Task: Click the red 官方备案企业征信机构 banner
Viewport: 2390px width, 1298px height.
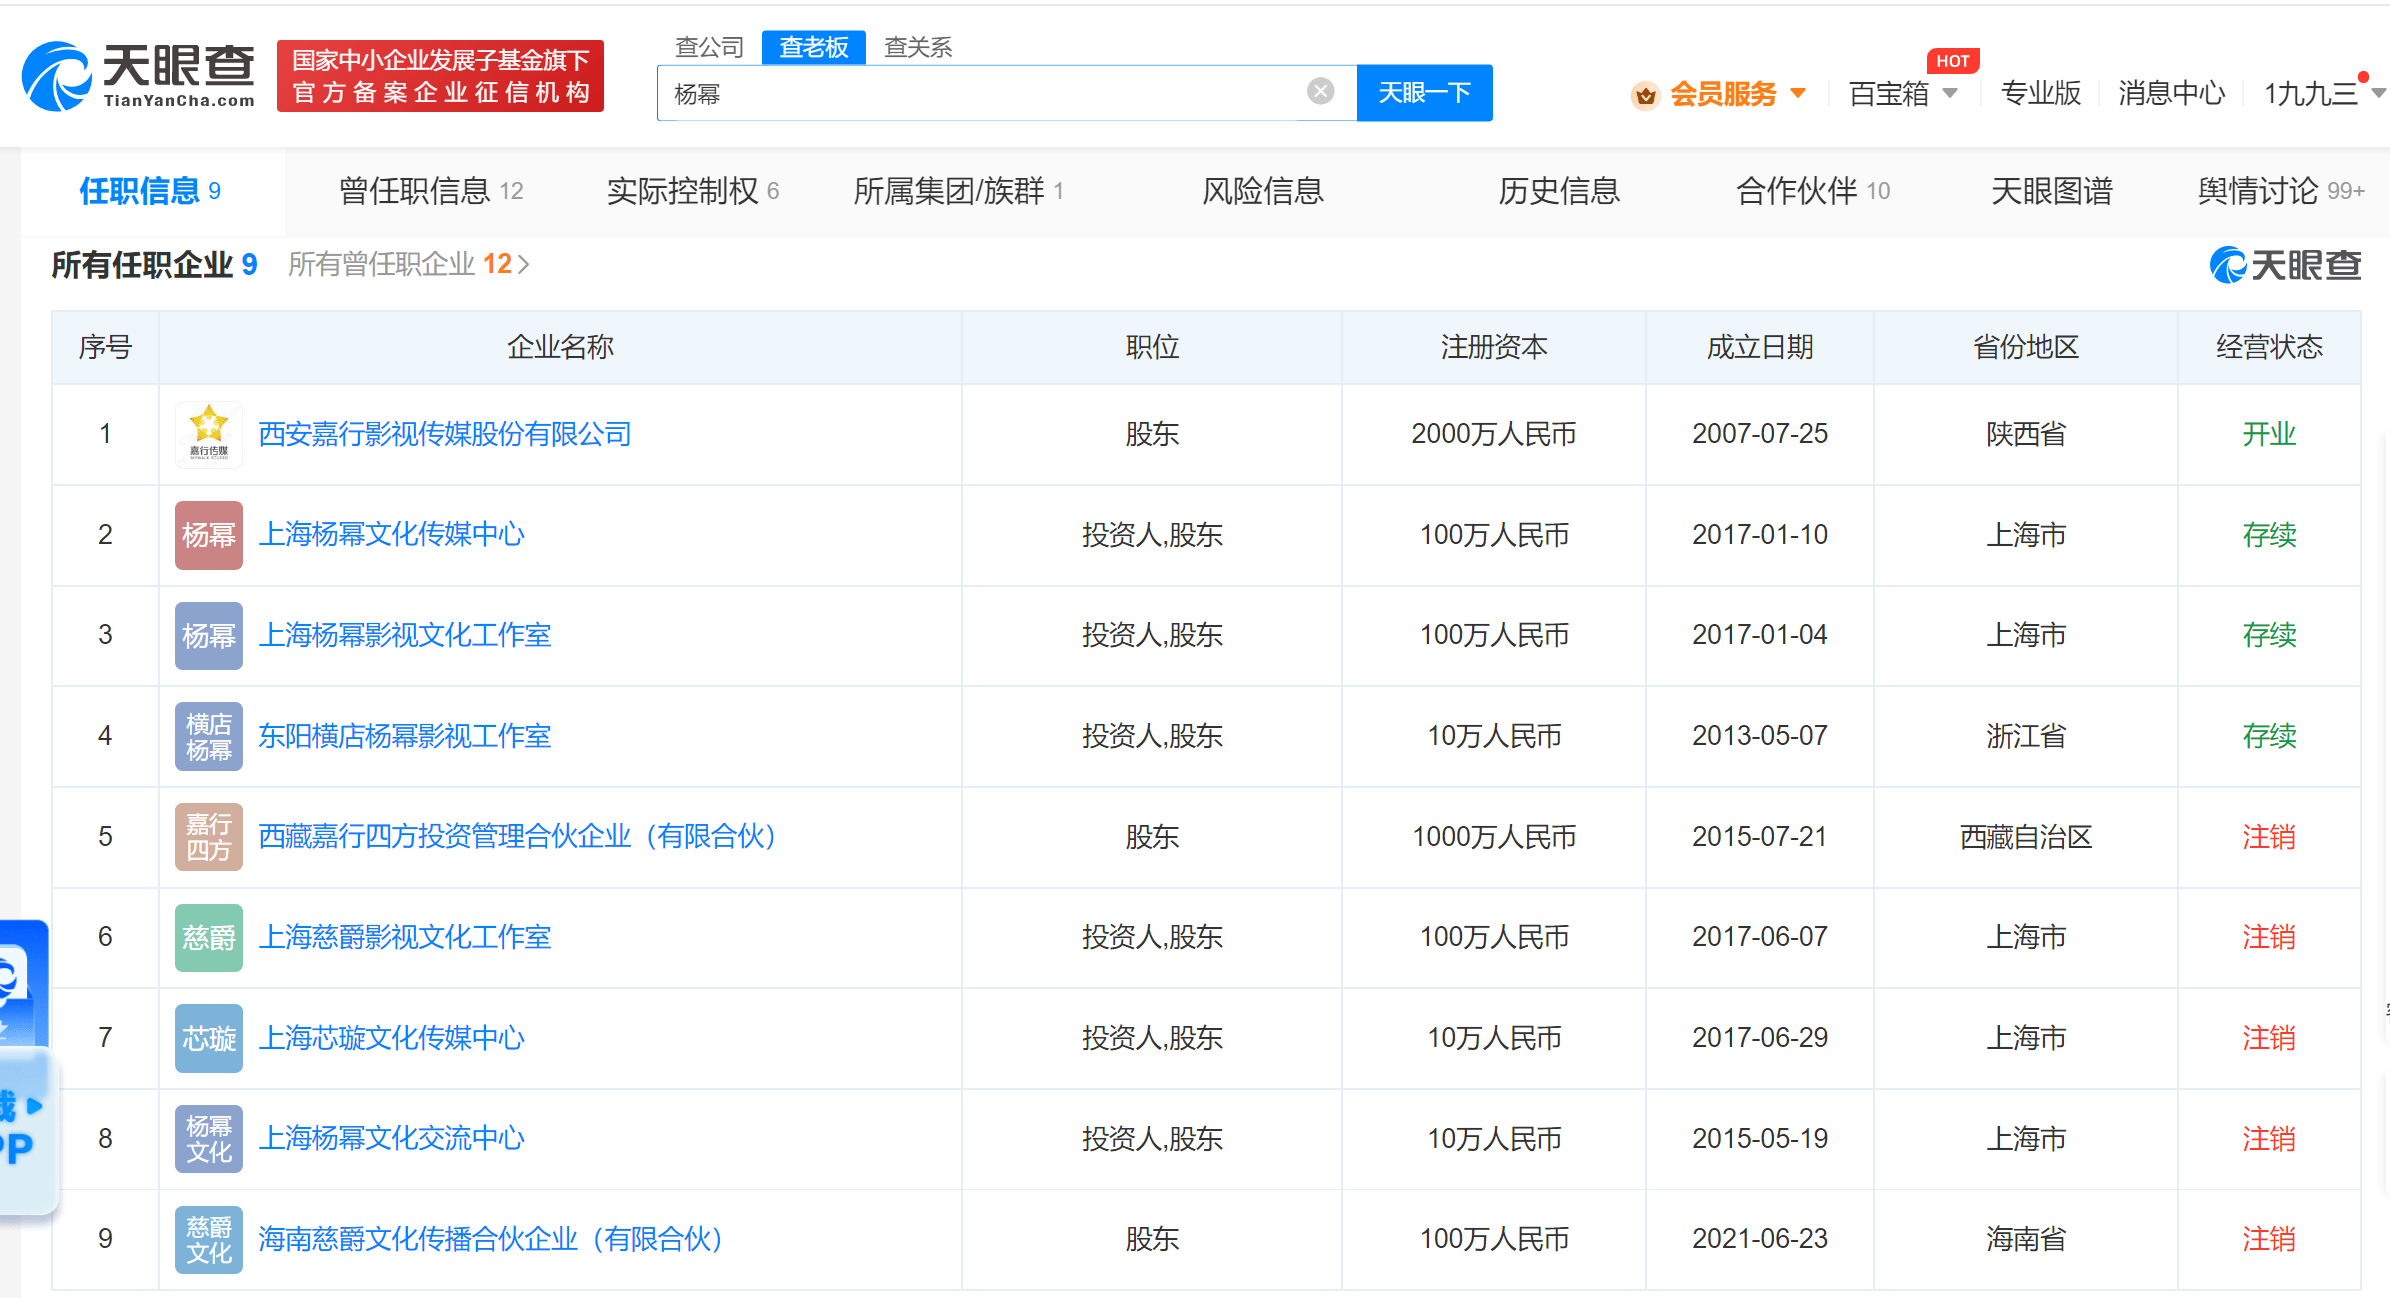Action: (x=440, y=76)
